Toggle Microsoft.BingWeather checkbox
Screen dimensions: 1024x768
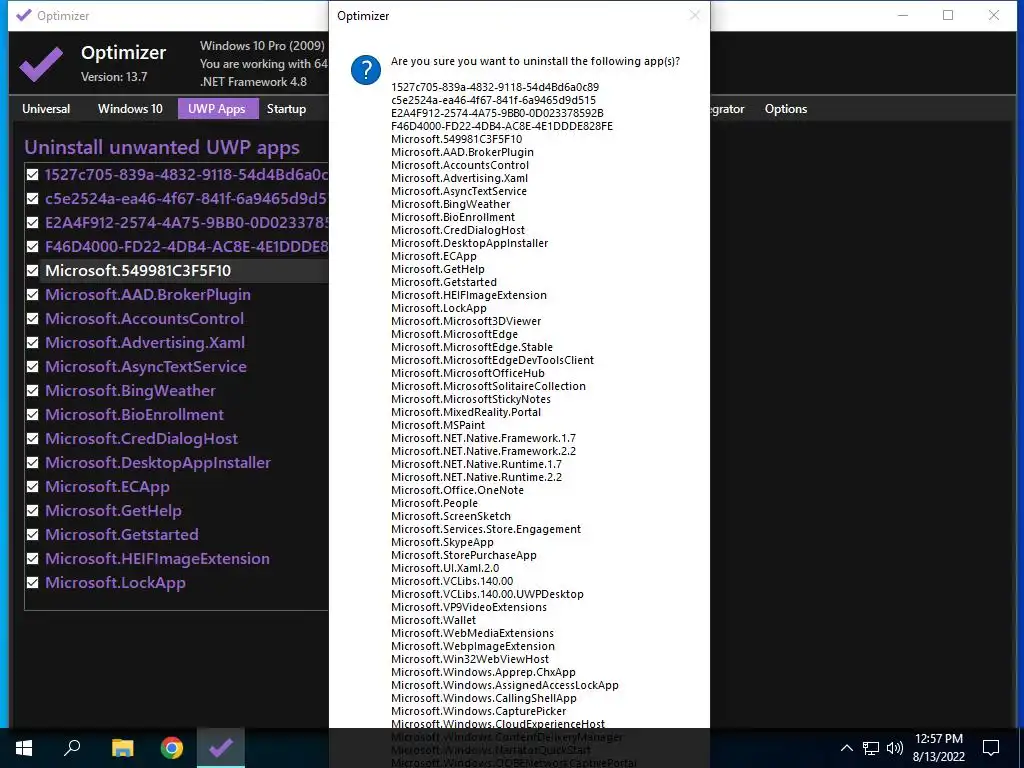tap(33, 391)
